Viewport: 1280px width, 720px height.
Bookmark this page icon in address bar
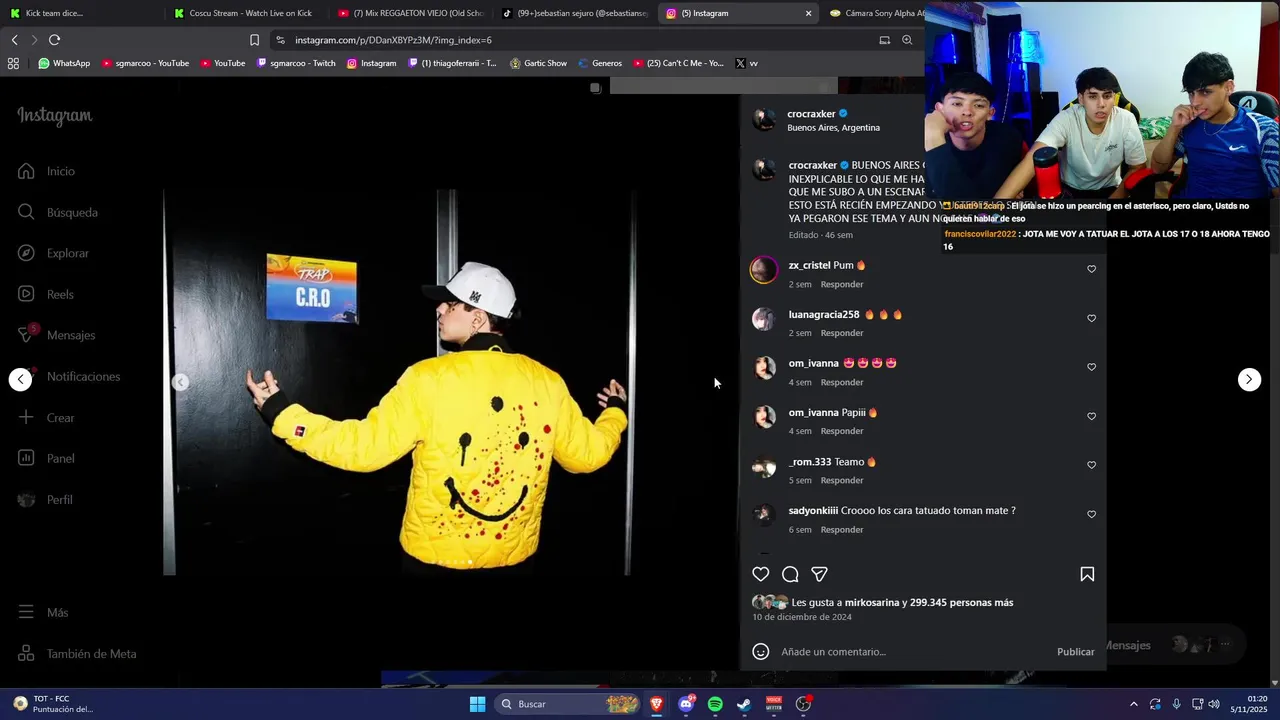click(x=254, y=40)
